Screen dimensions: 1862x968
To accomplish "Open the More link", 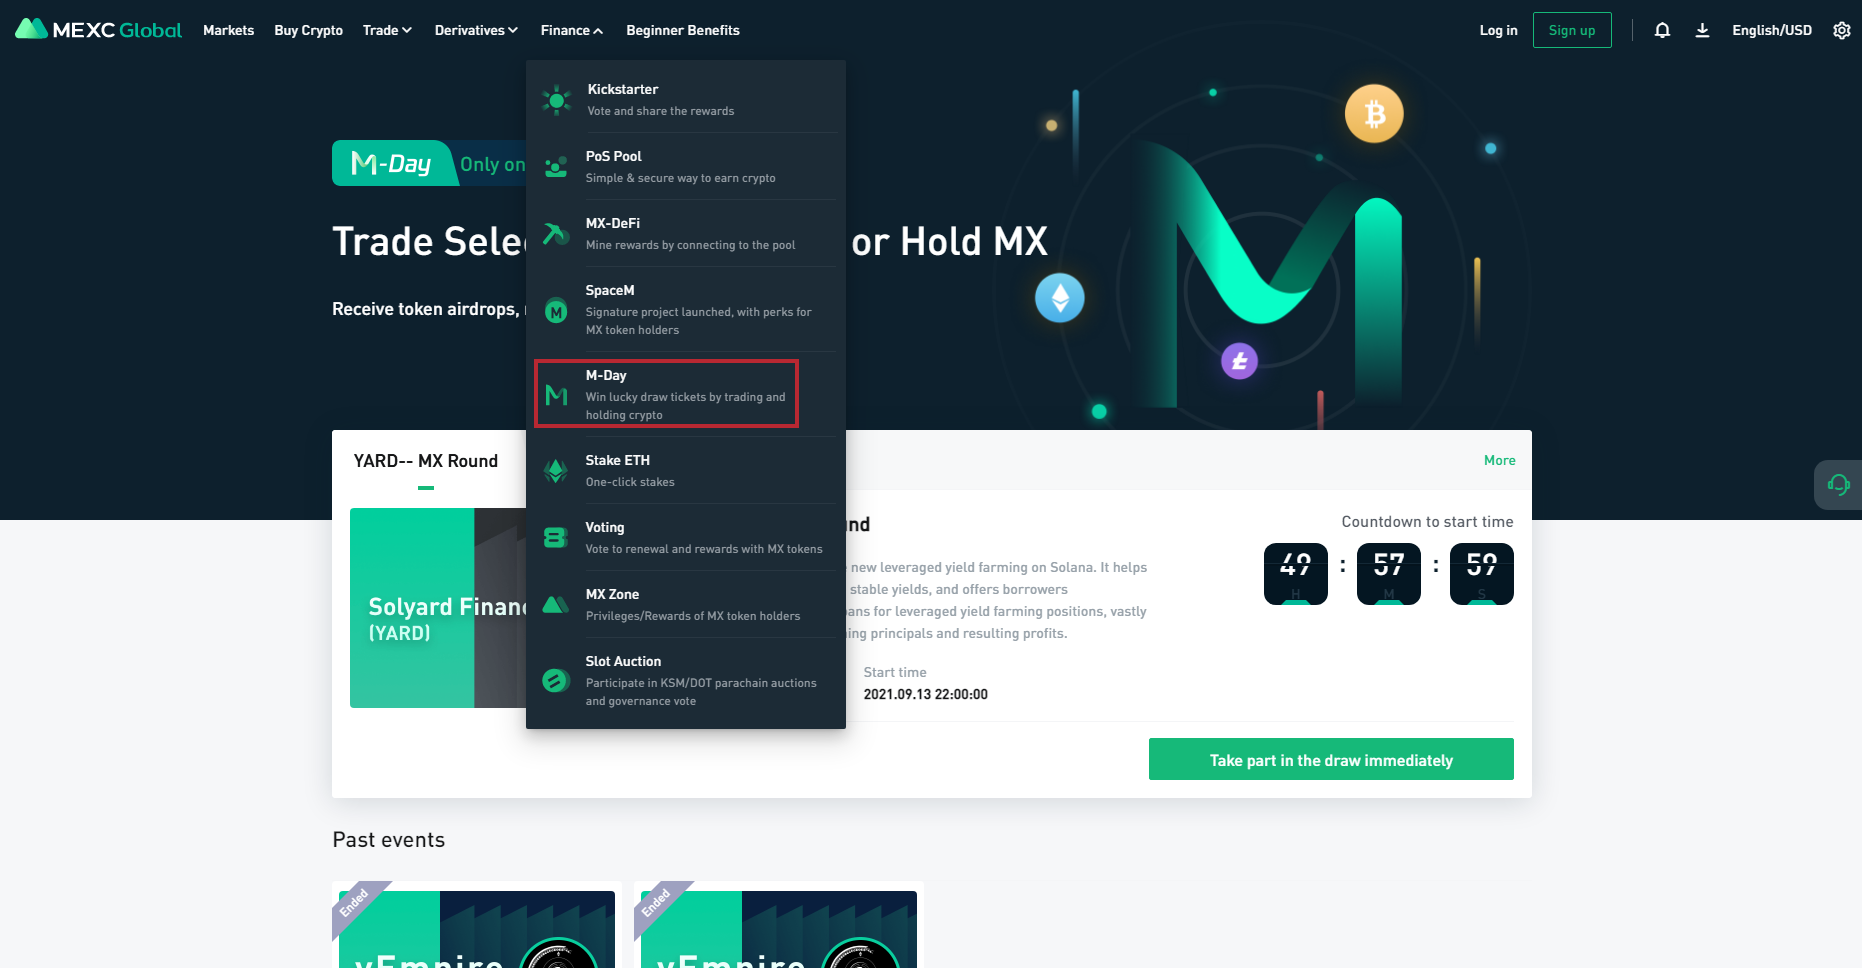I will pos(1499,460).
